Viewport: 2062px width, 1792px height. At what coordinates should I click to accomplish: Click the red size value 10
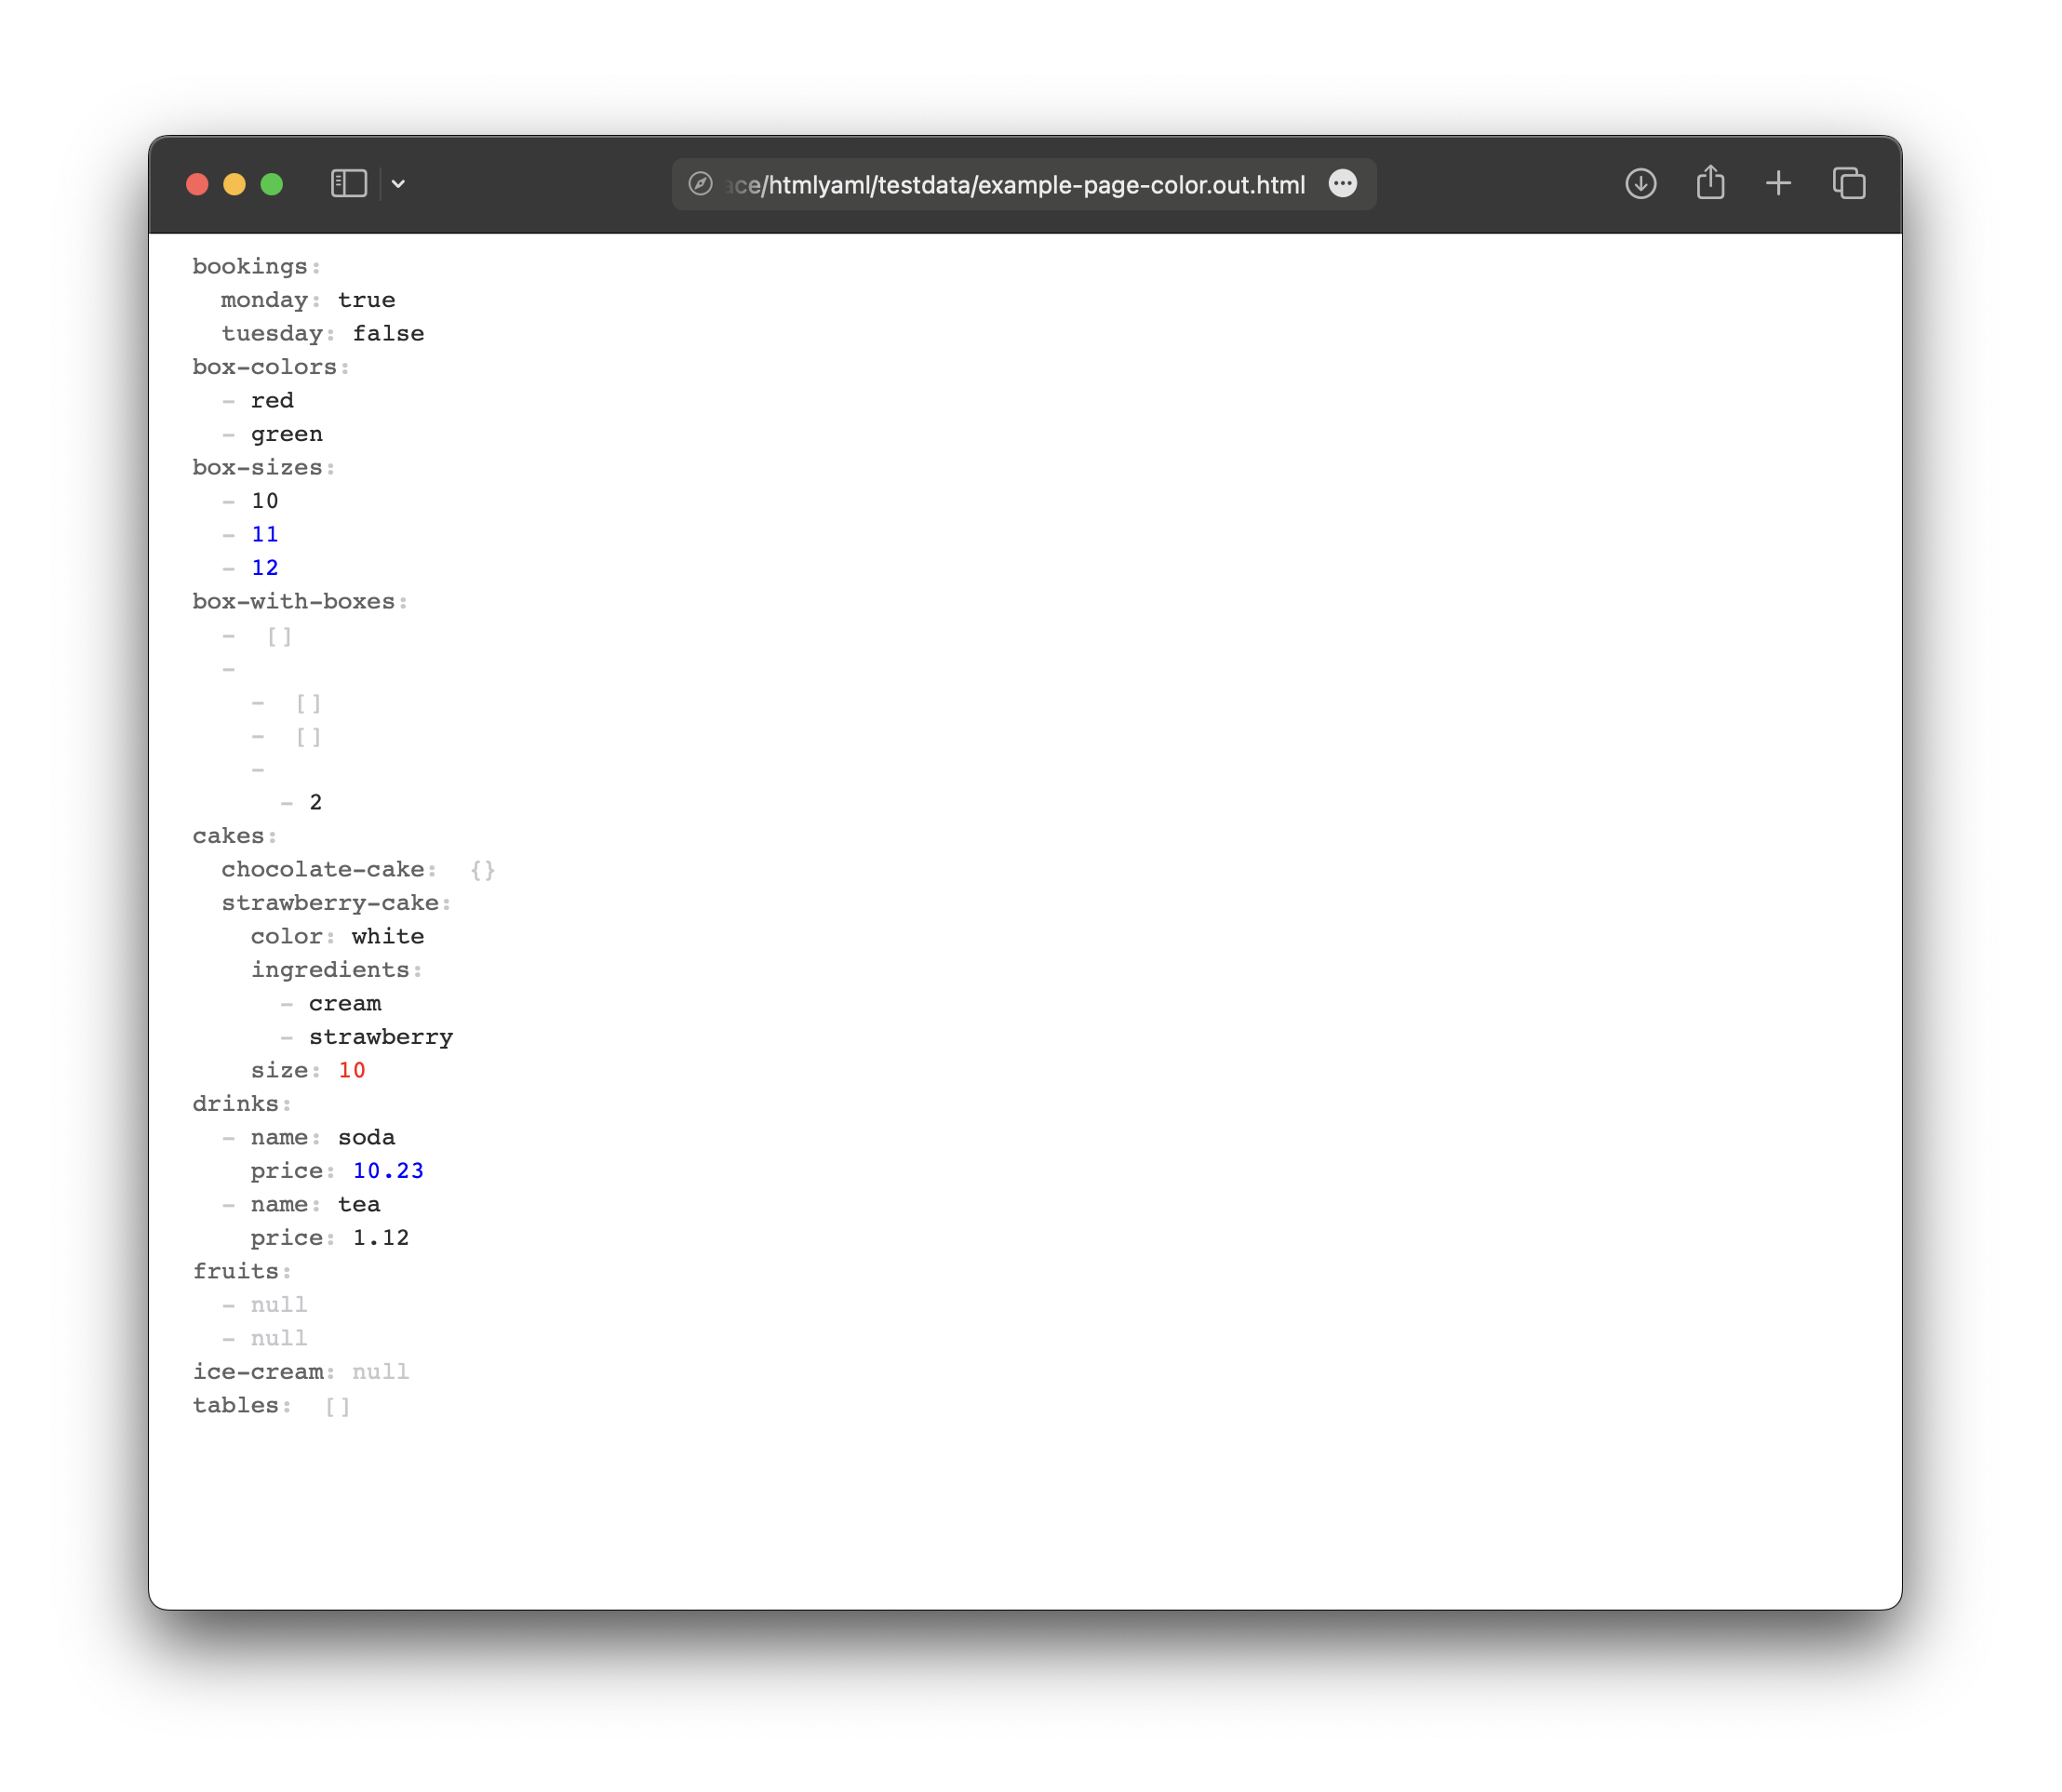352,1070
